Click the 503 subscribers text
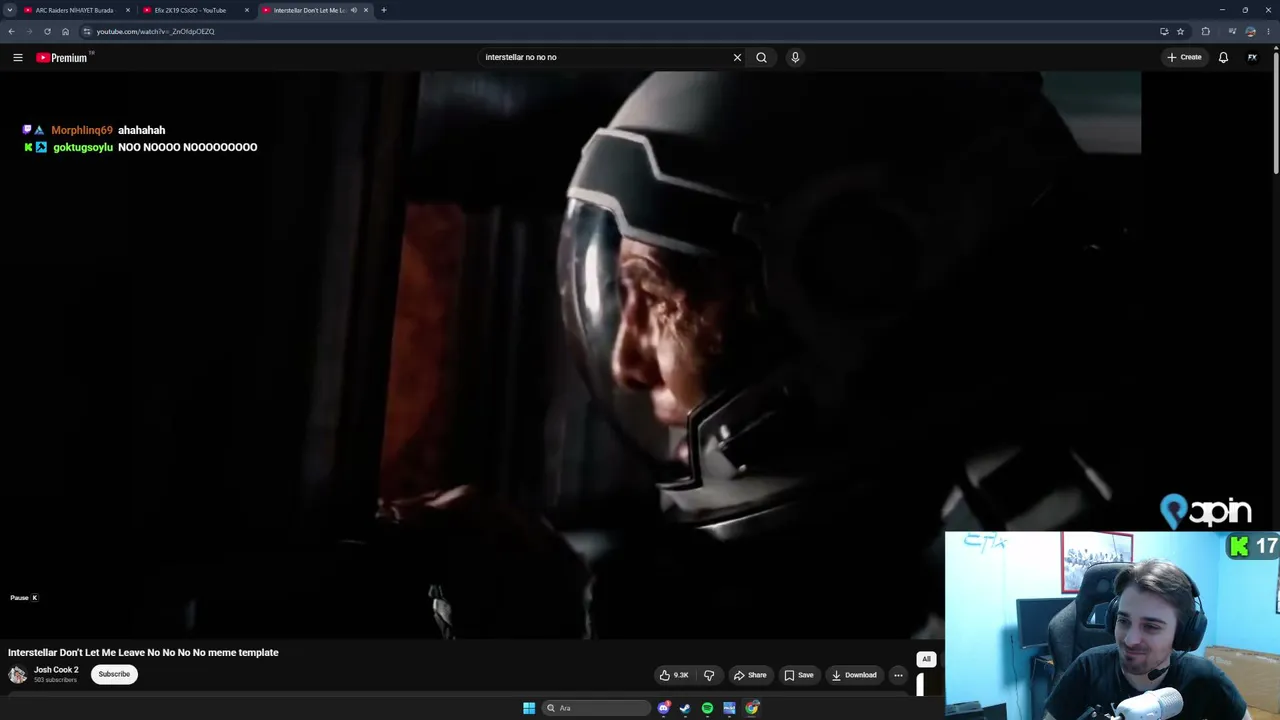Image resolution: width=1280 pixels, height=720 pixels. point(55,680)
